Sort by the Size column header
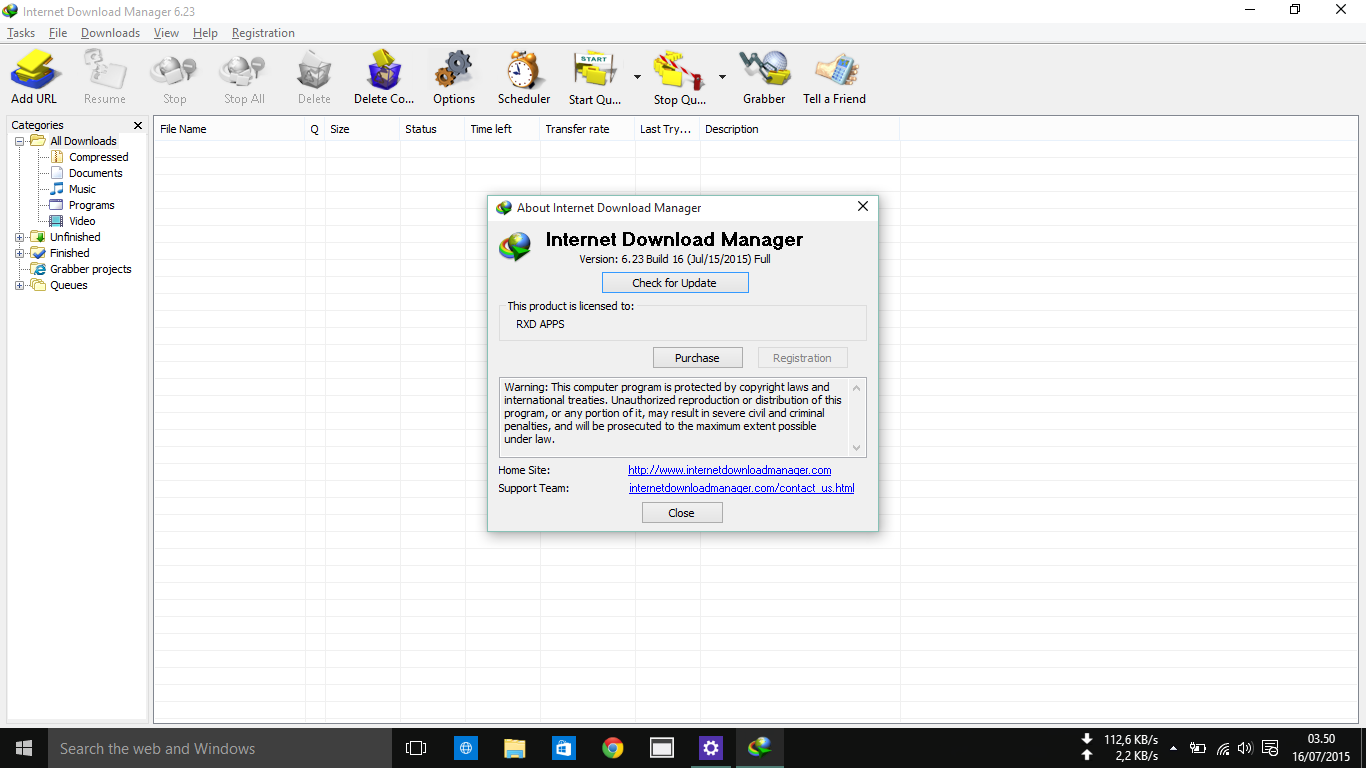 (x=363, y=129)
